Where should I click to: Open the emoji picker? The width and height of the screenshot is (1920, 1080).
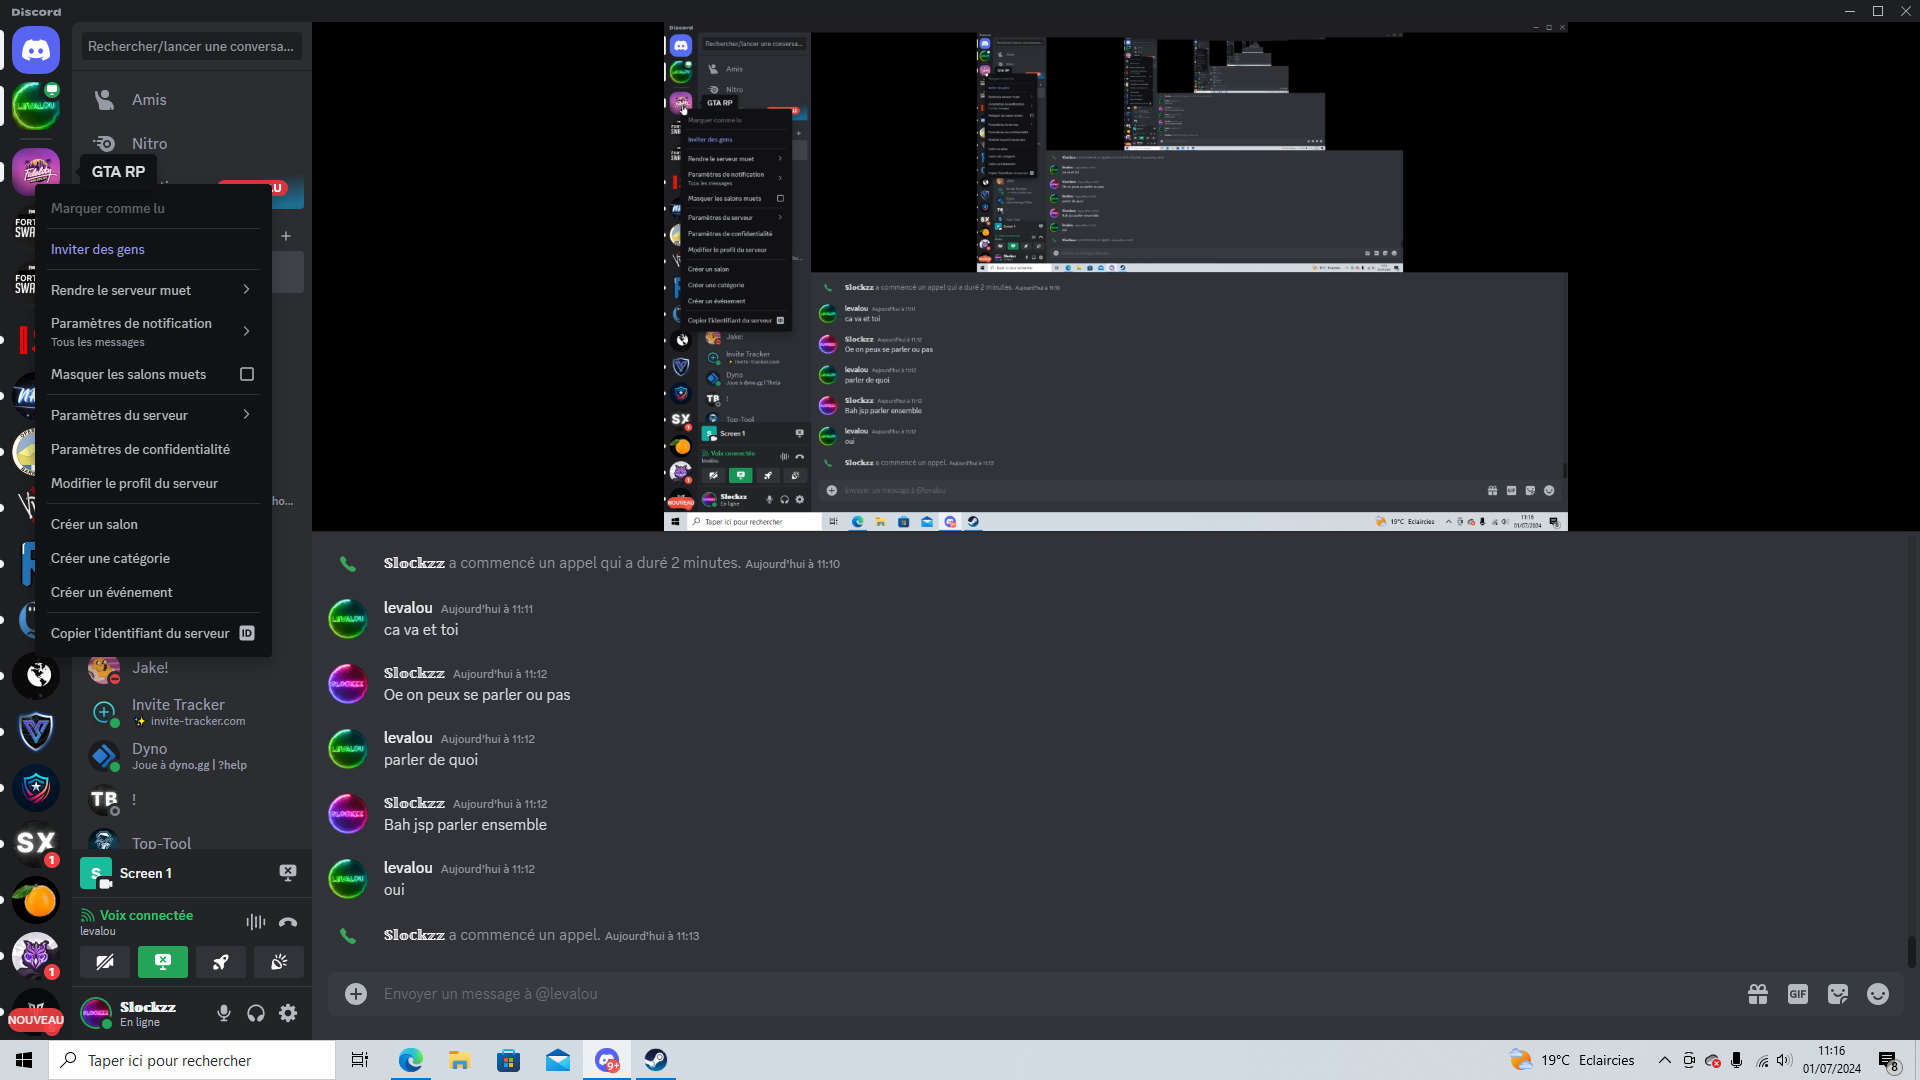click(1878, 994)
